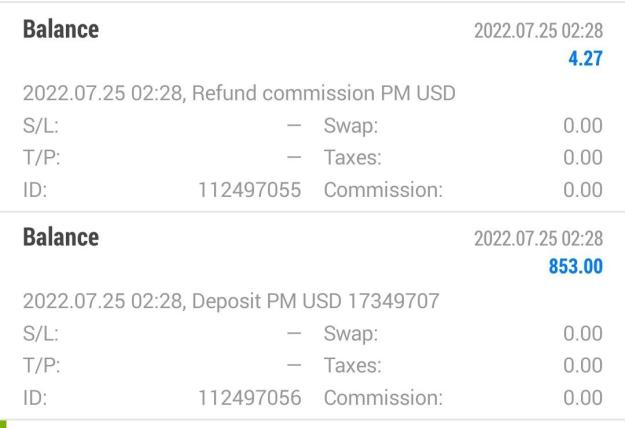Click the 4.27 profit amount

coord(585,58)
